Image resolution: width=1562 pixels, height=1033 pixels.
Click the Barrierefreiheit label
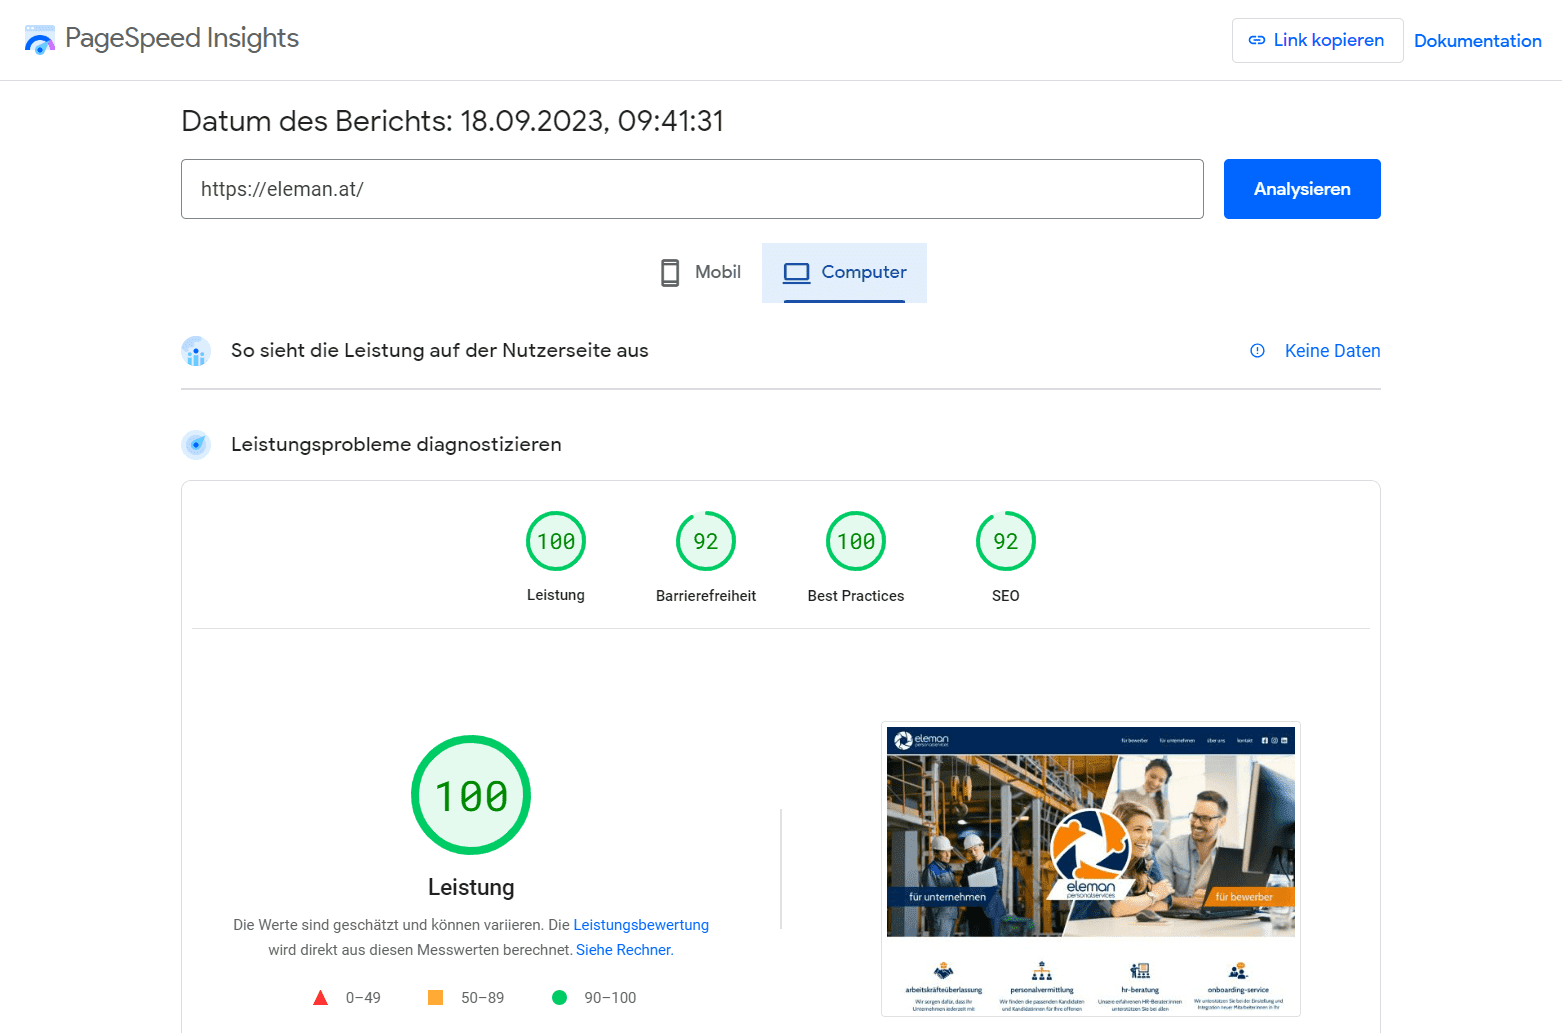706,596
